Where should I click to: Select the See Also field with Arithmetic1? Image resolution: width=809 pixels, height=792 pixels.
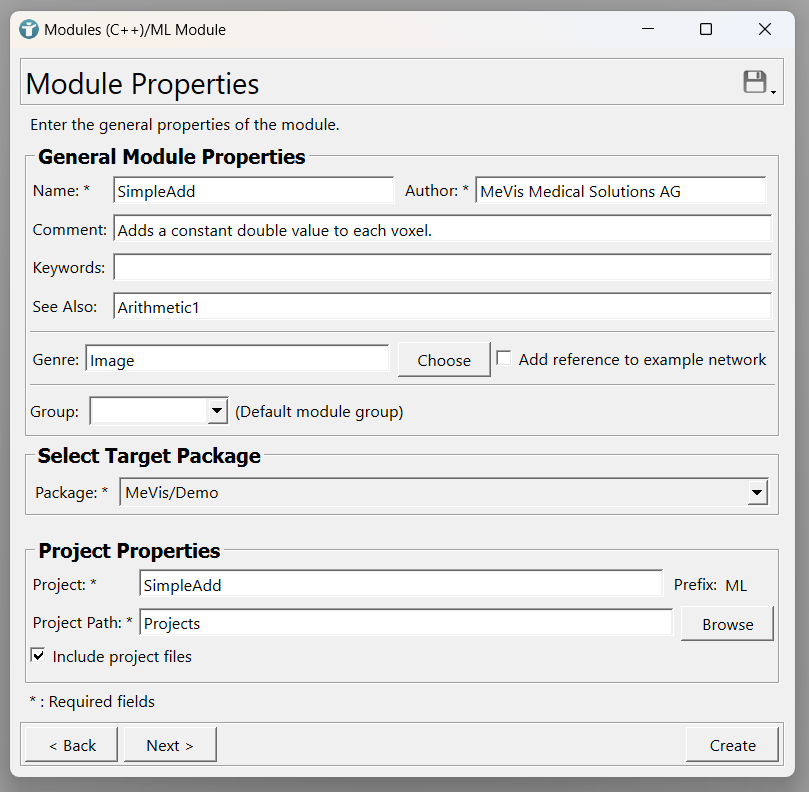(x=442, y=307)
